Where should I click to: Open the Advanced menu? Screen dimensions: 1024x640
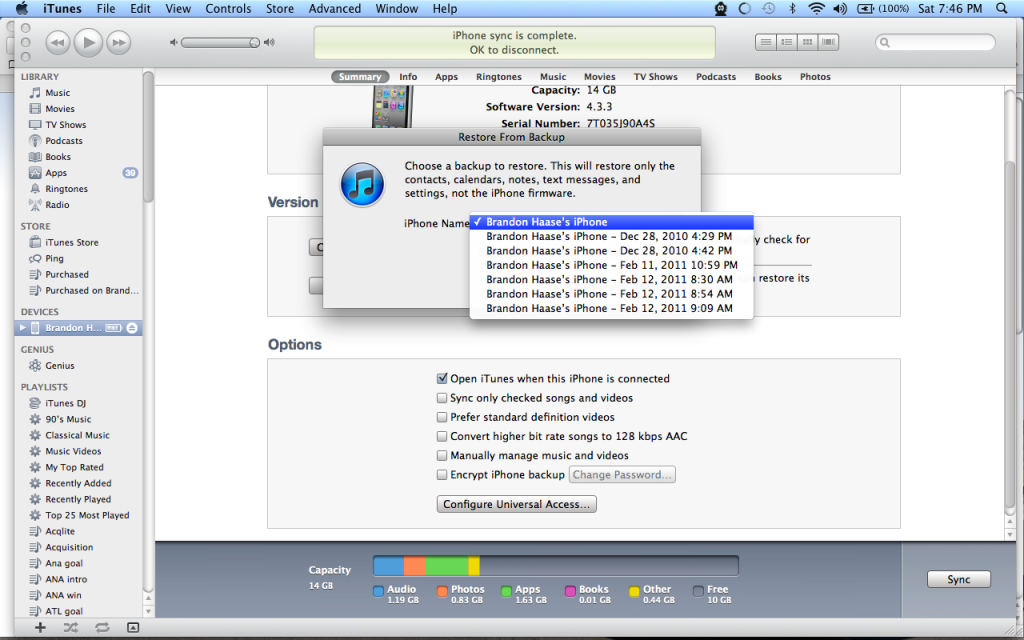tap(334, 8)
